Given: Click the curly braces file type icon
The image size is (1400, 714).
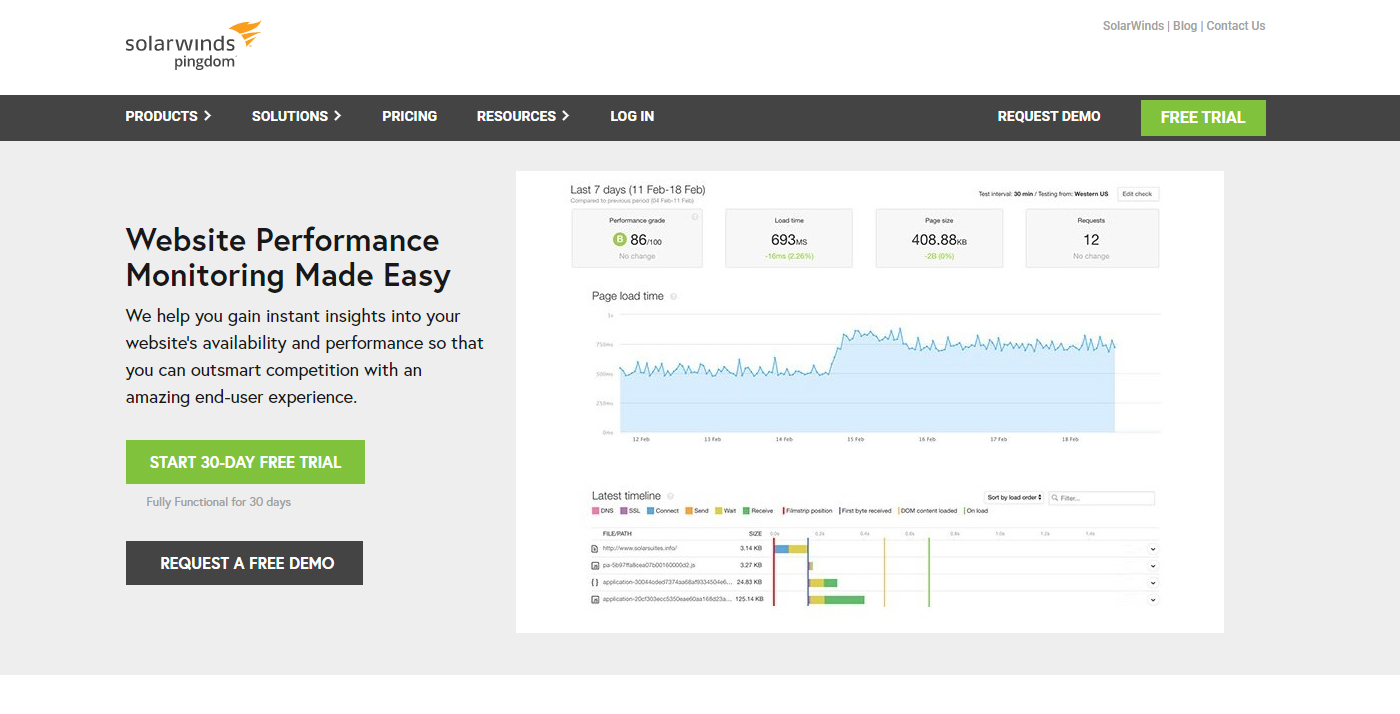Looking at the screenshot, I should pos(595,582).
